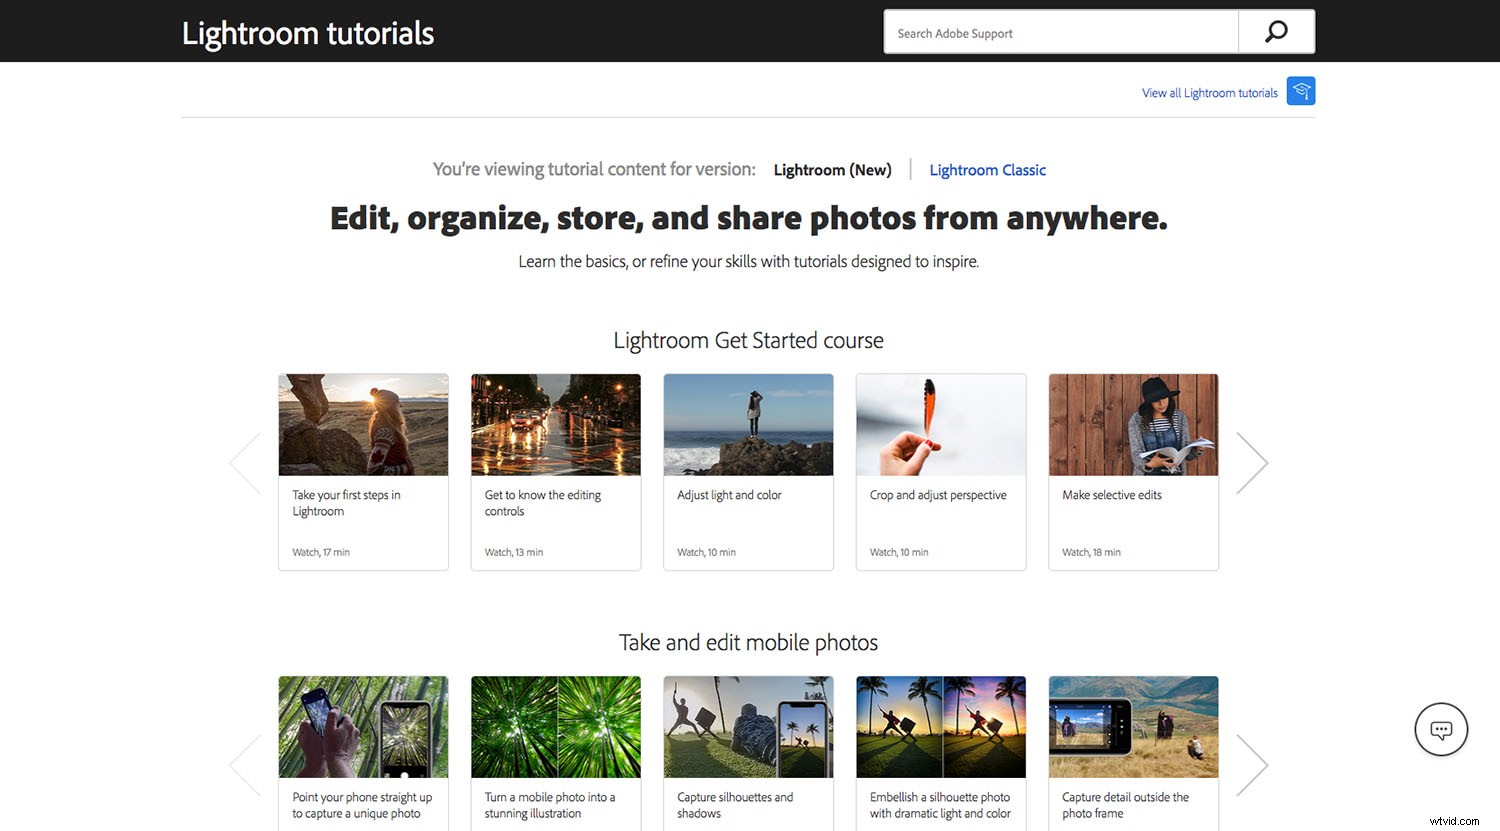Select the Lightroom Classic version option
1500x831 pixels.
click(987, 170)
